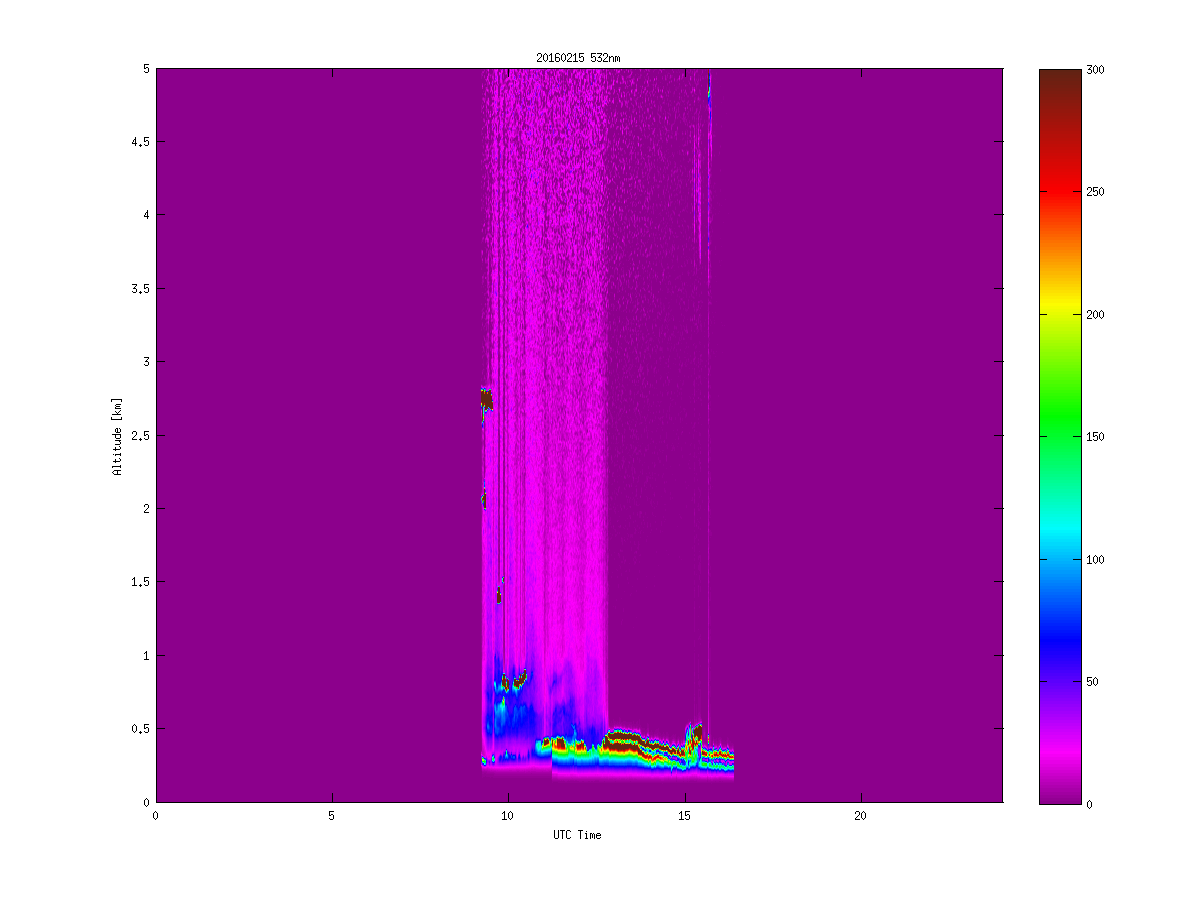1200x901 pixels.
Task: Click the 0.5 altitude tick label
Action: 141,729
